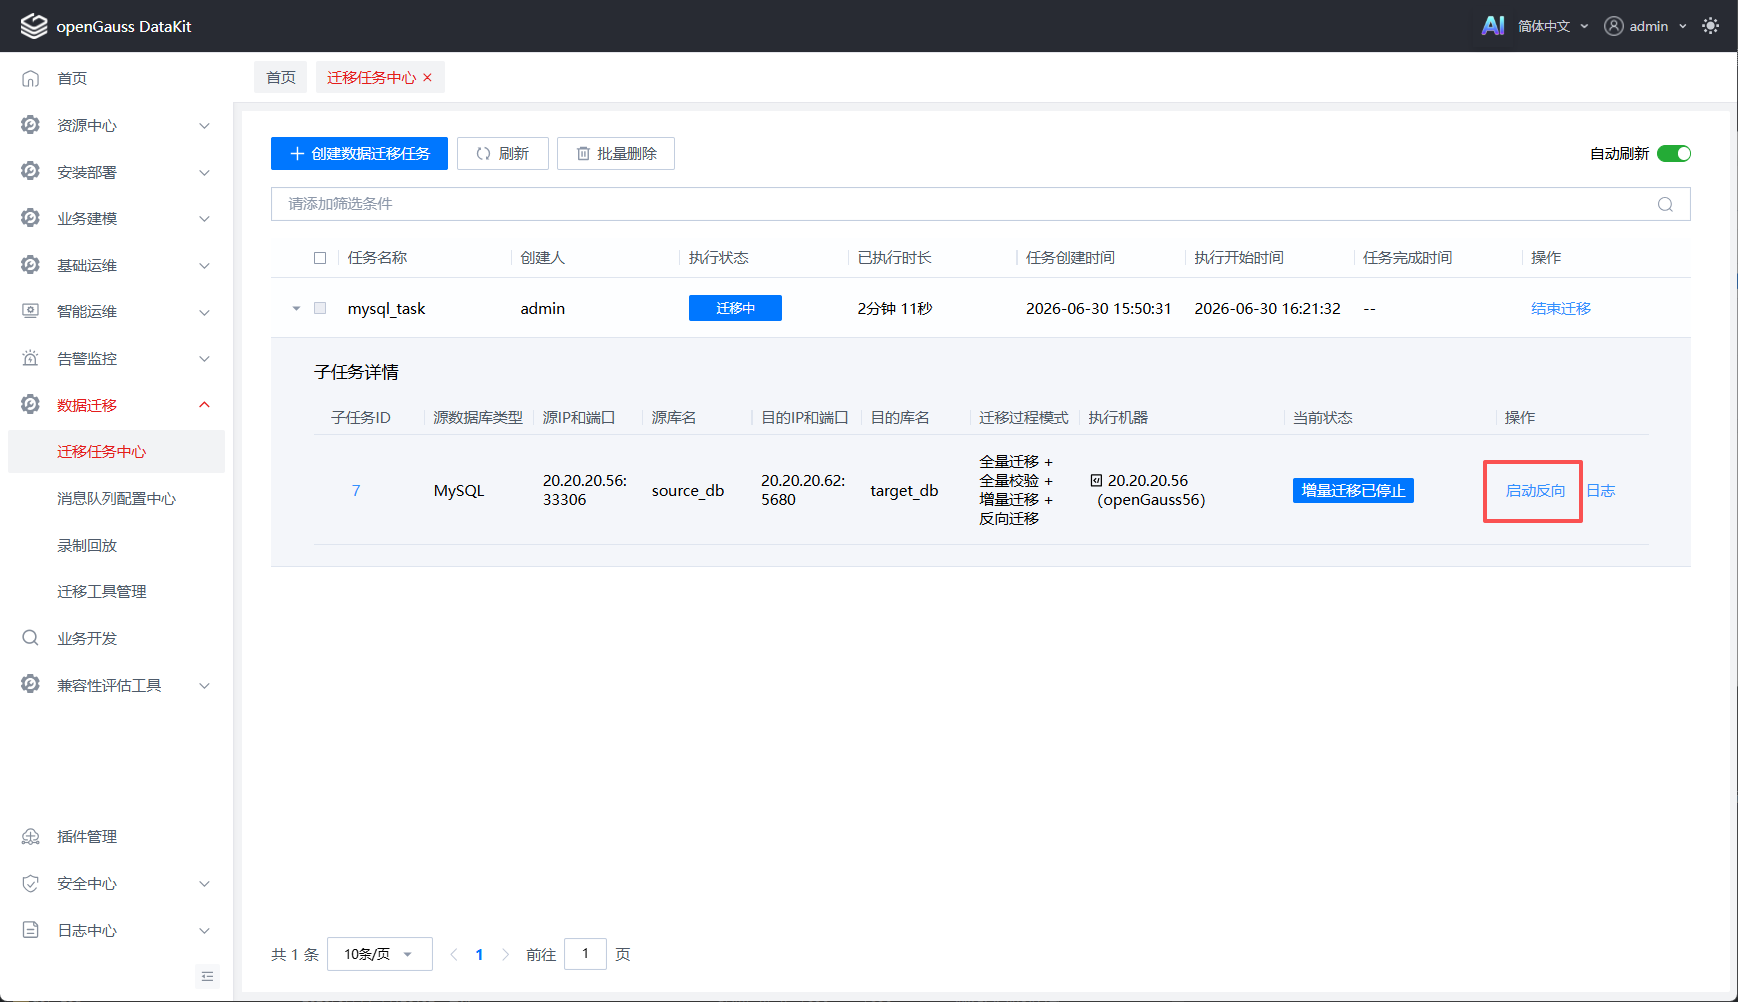This screenshot has width=1738, height=1002.
Task: Click the 结束迁移 link for mysql_task
Action: [x=1561, y=308]
